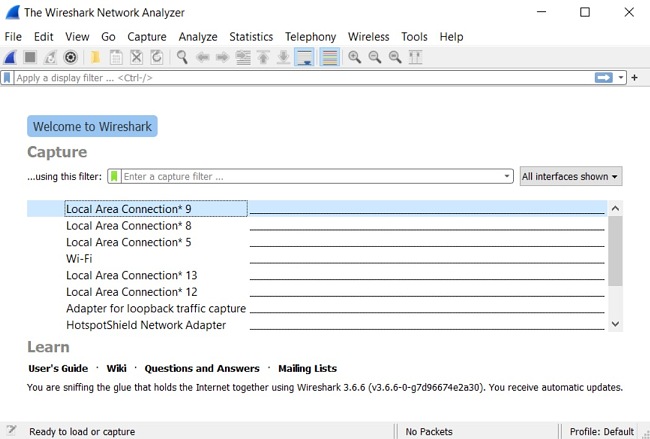Click the go forward arrow icon
Viewport: 650px width, 439px height.
coord(223,57)
